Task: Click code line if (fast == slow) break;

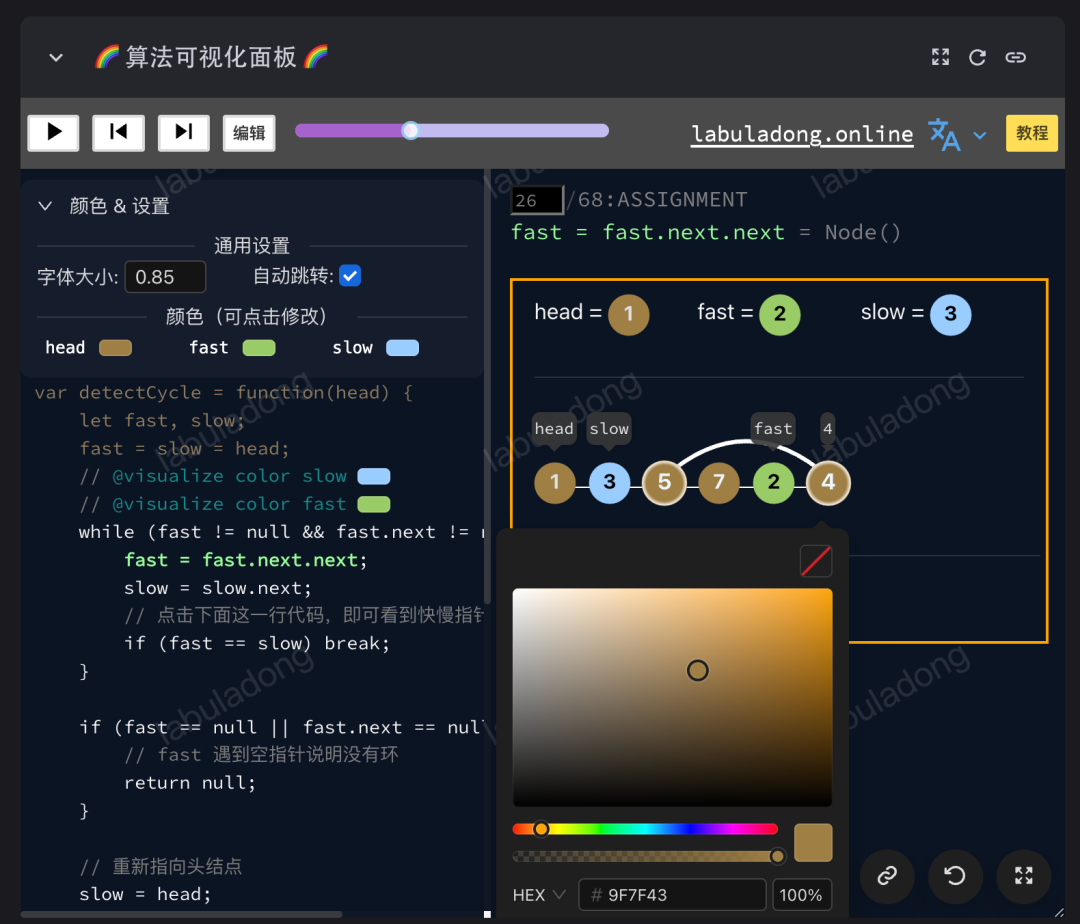Action: [x=257, y=644]
